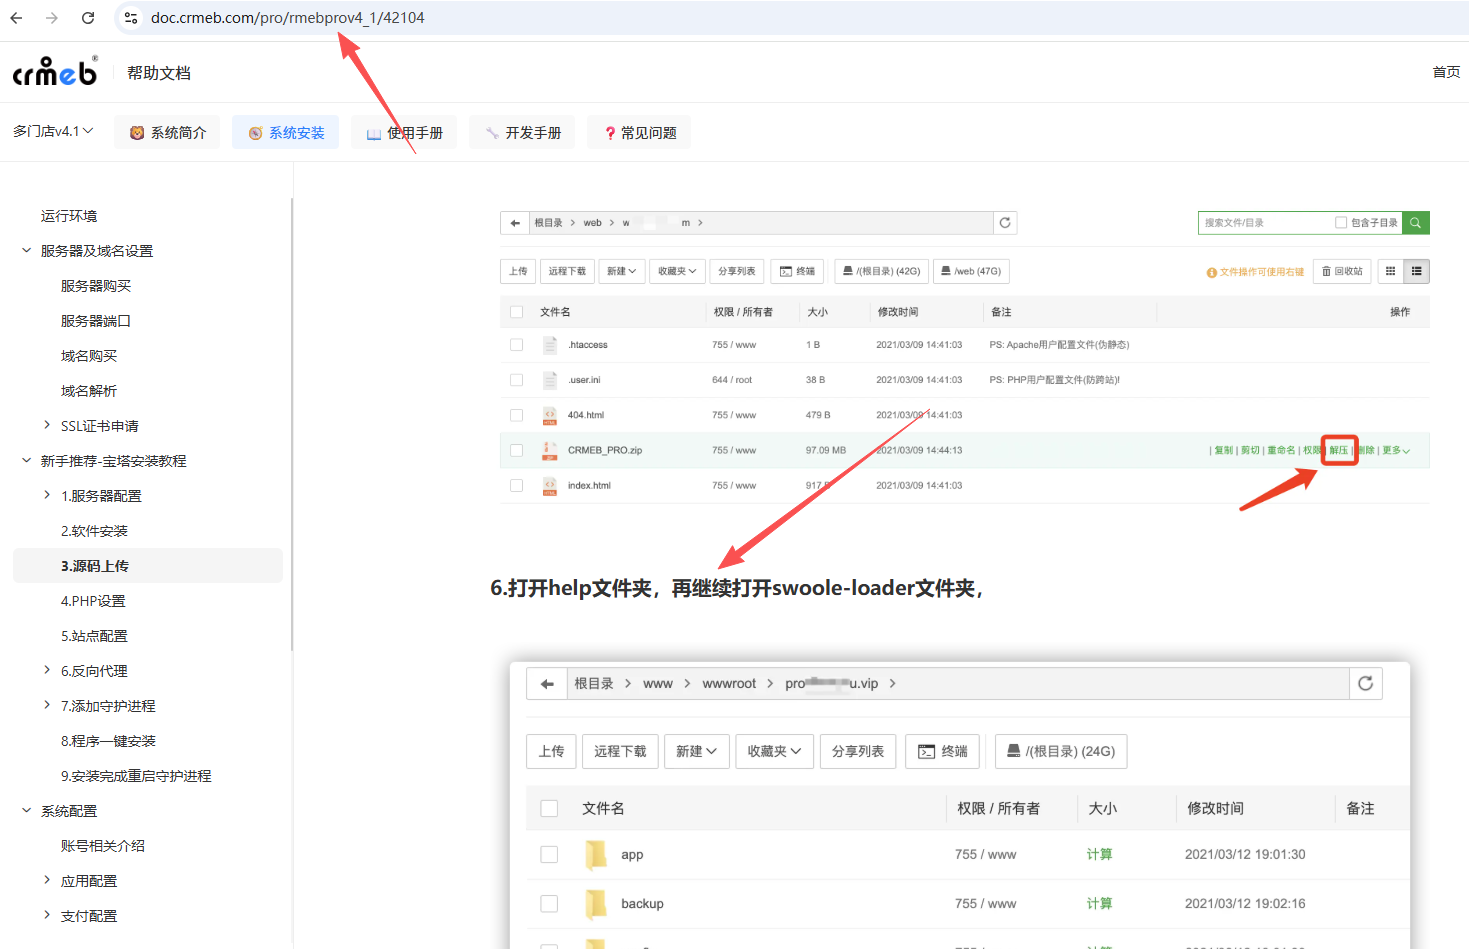This screenshot has width=1469, height=949.
Task: Click the bear icon beside 系统简介
Action: [137, 133]
